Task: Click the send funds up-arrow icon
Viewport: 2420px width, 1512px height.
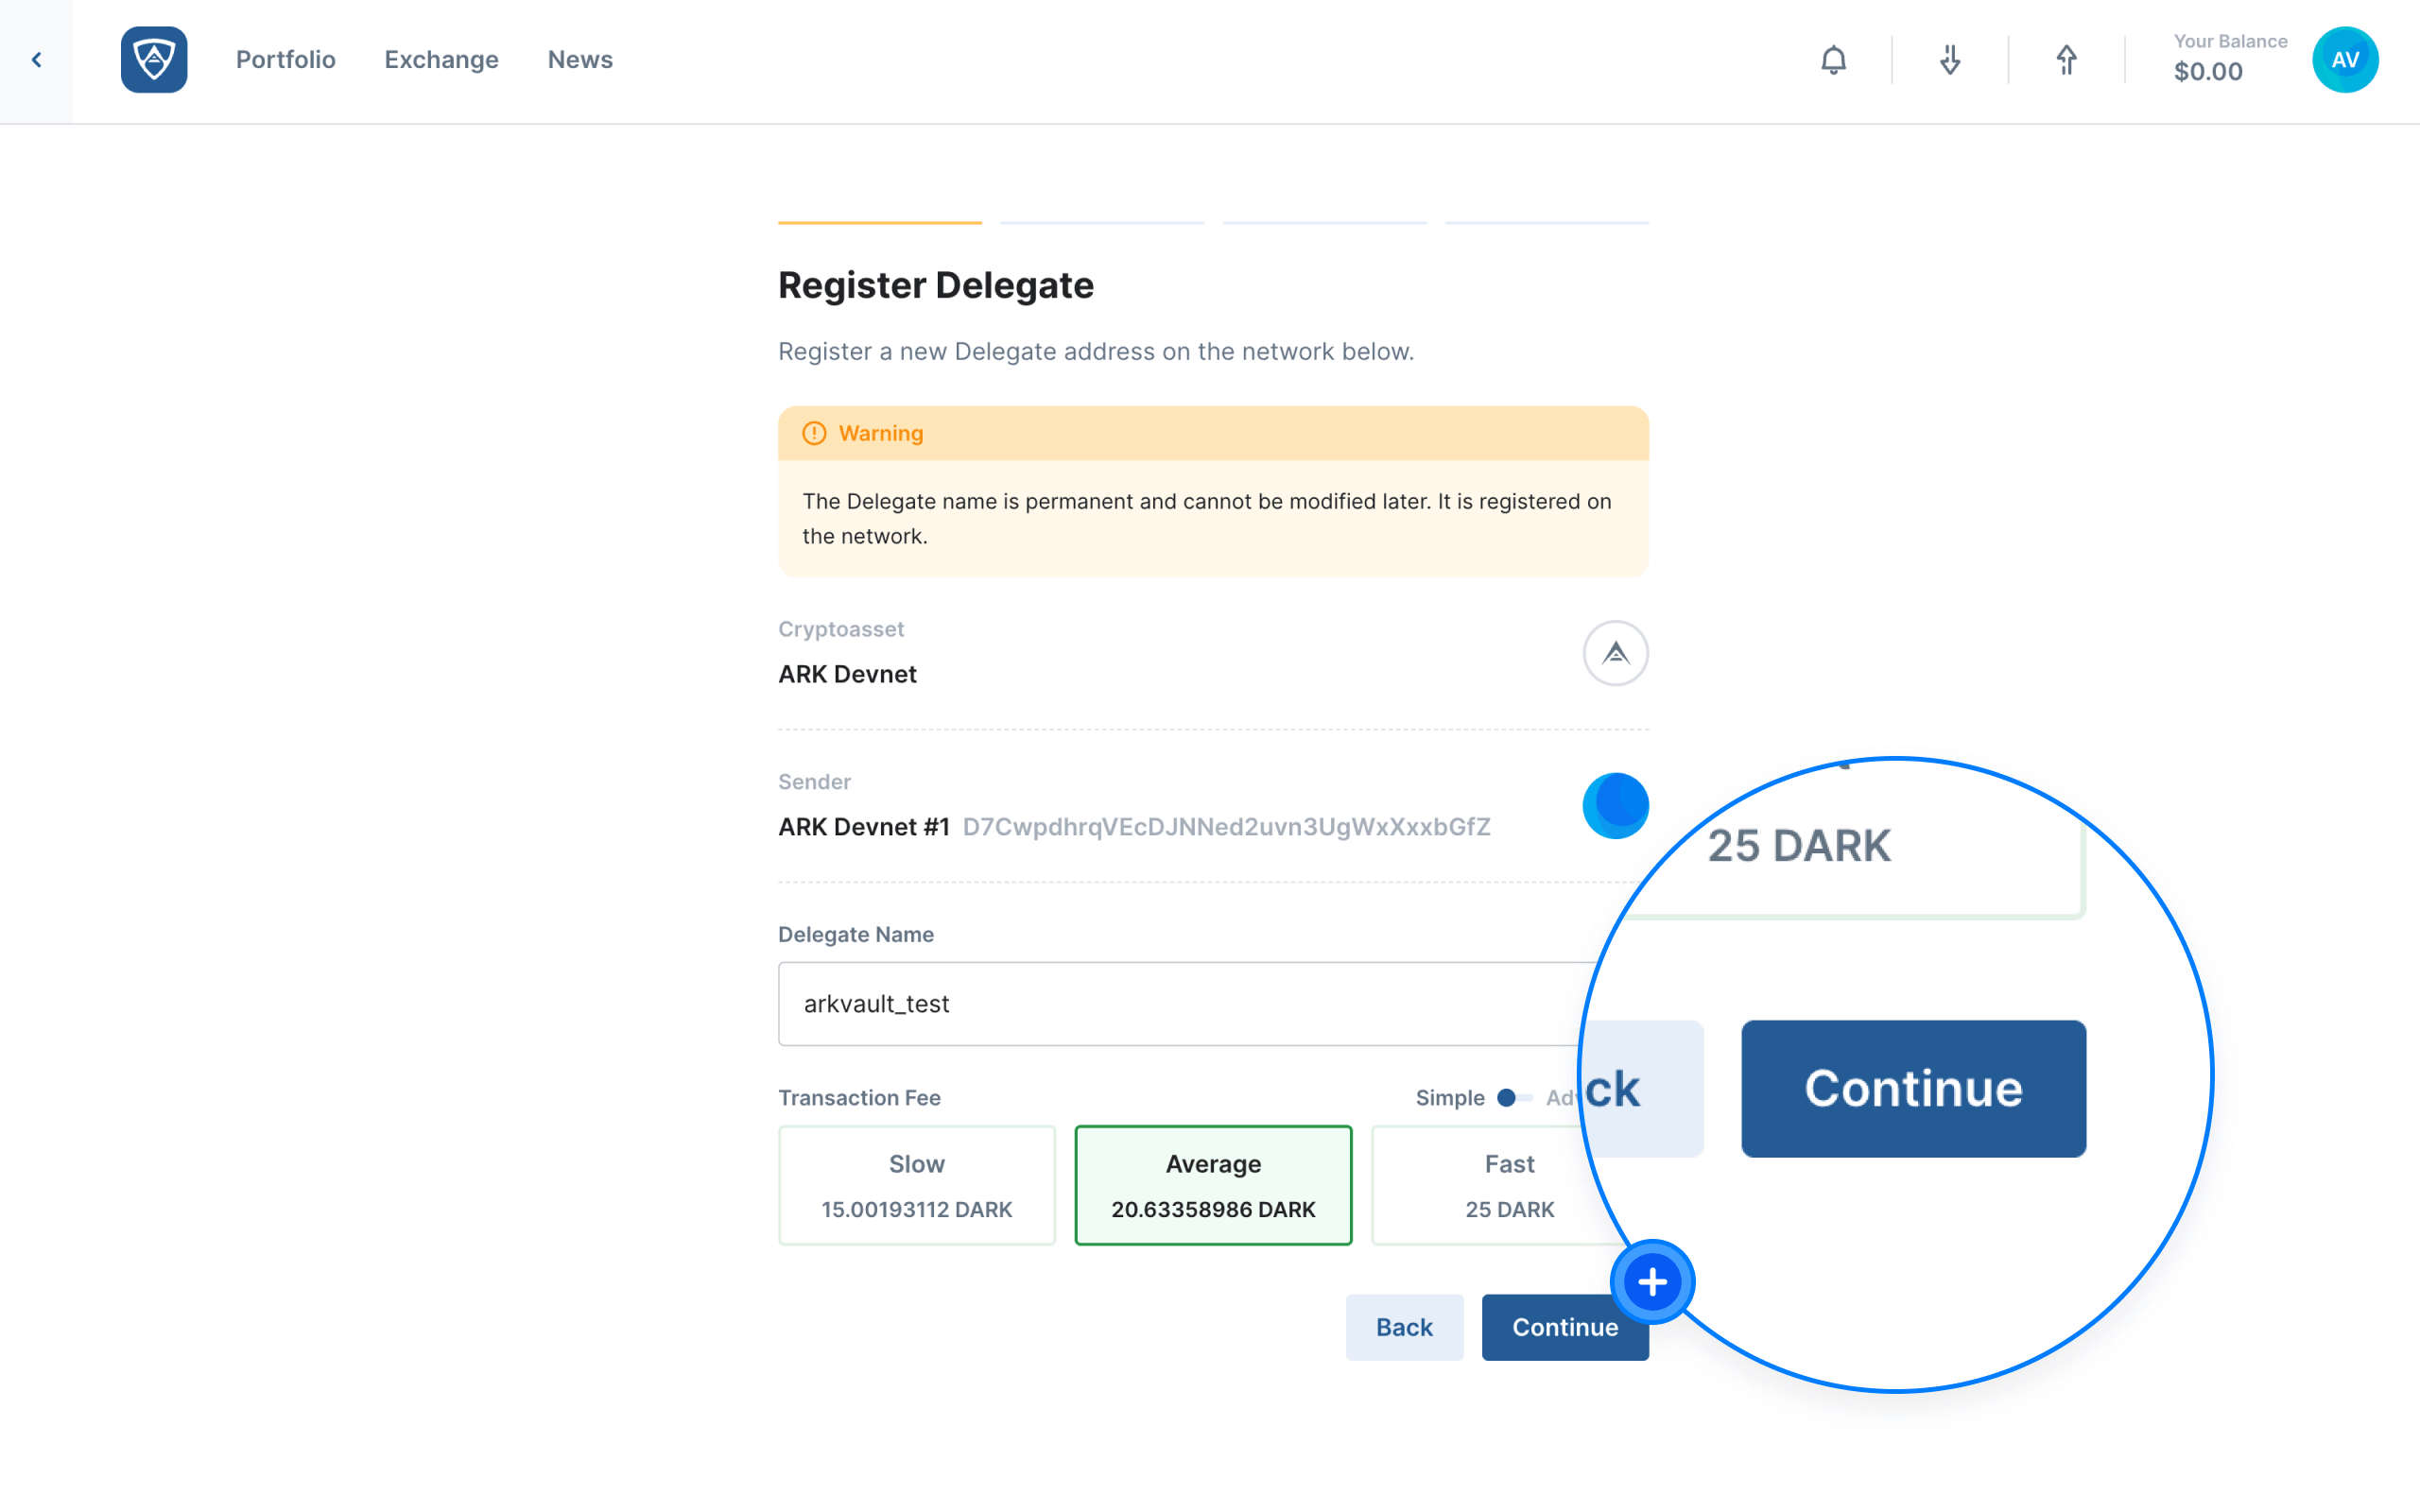Action: pyautogui.click(x=2066, y=60)
